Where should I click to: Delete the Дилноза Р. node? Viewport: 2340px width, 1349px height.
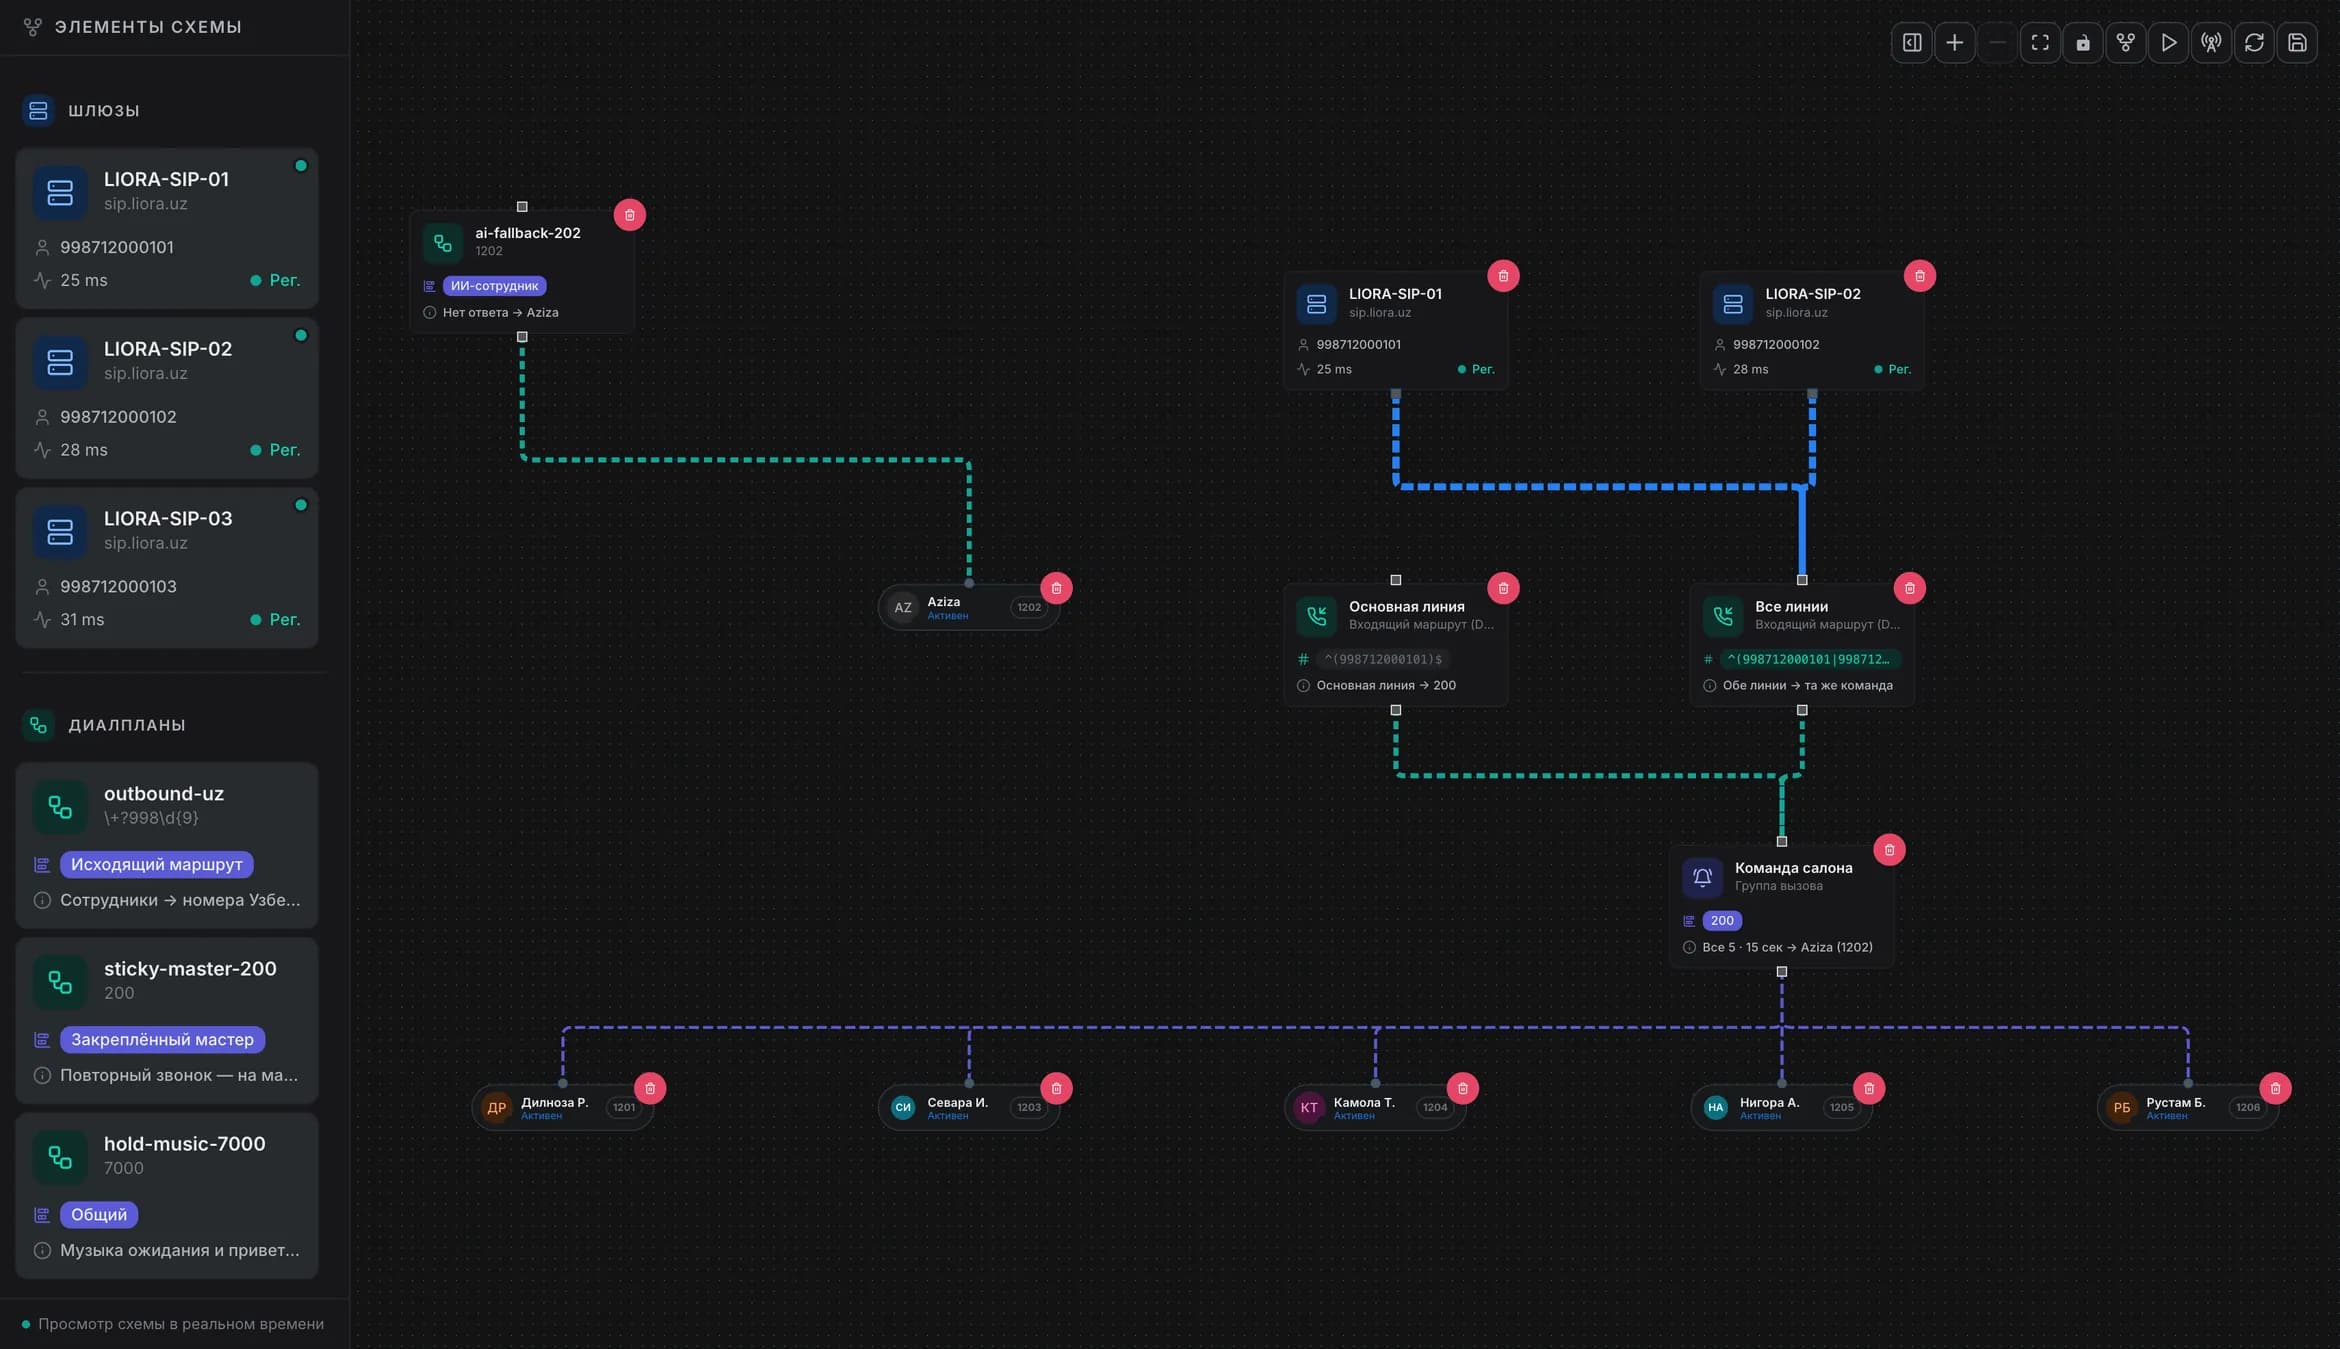pyautogui.click(x=650, y=1088)
